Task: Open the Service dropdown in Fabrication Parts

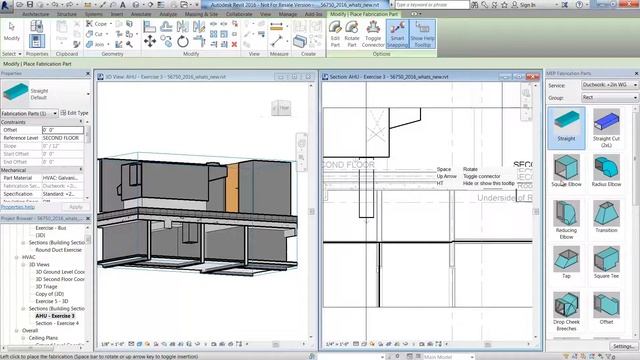Action: 609,85
